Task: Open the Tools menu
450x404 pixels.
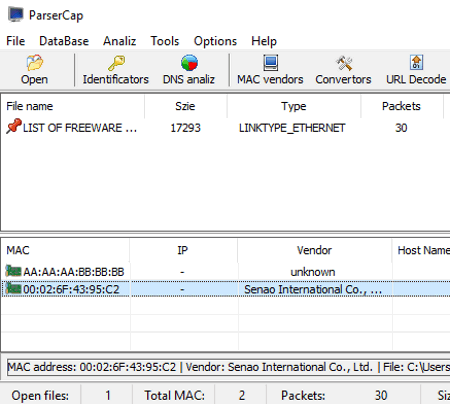Action: [x=165, y=41]
